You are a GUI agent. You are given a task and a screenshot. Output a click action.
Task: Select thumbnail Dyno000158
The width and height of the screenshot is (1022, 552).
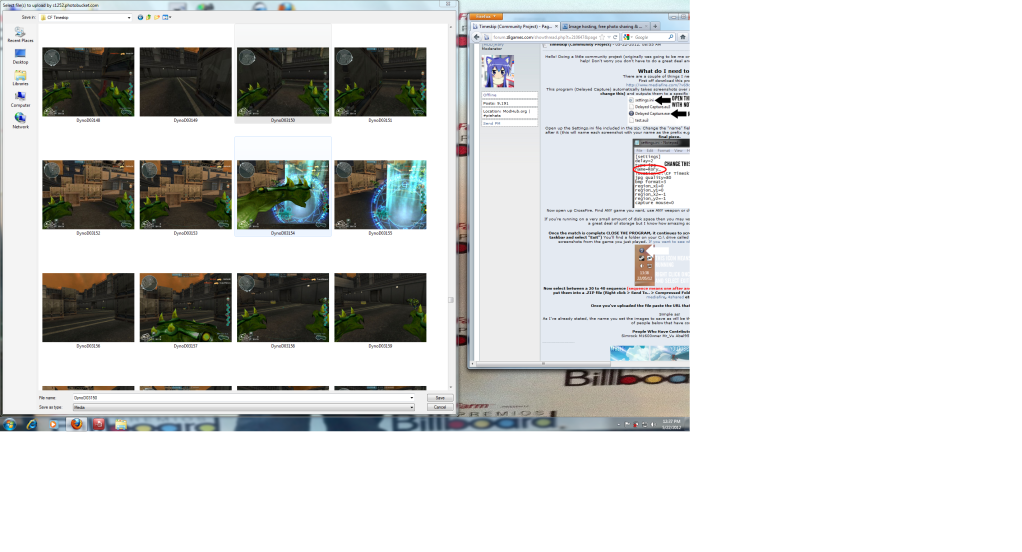283,308
